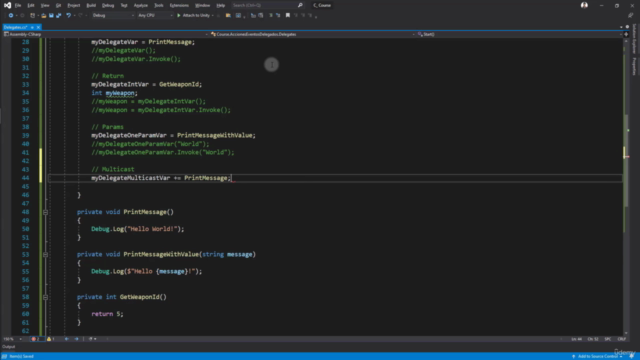Click the Comment out lines toolbar icon
Viewport: 640px width, 360px height.
(271, 16)
